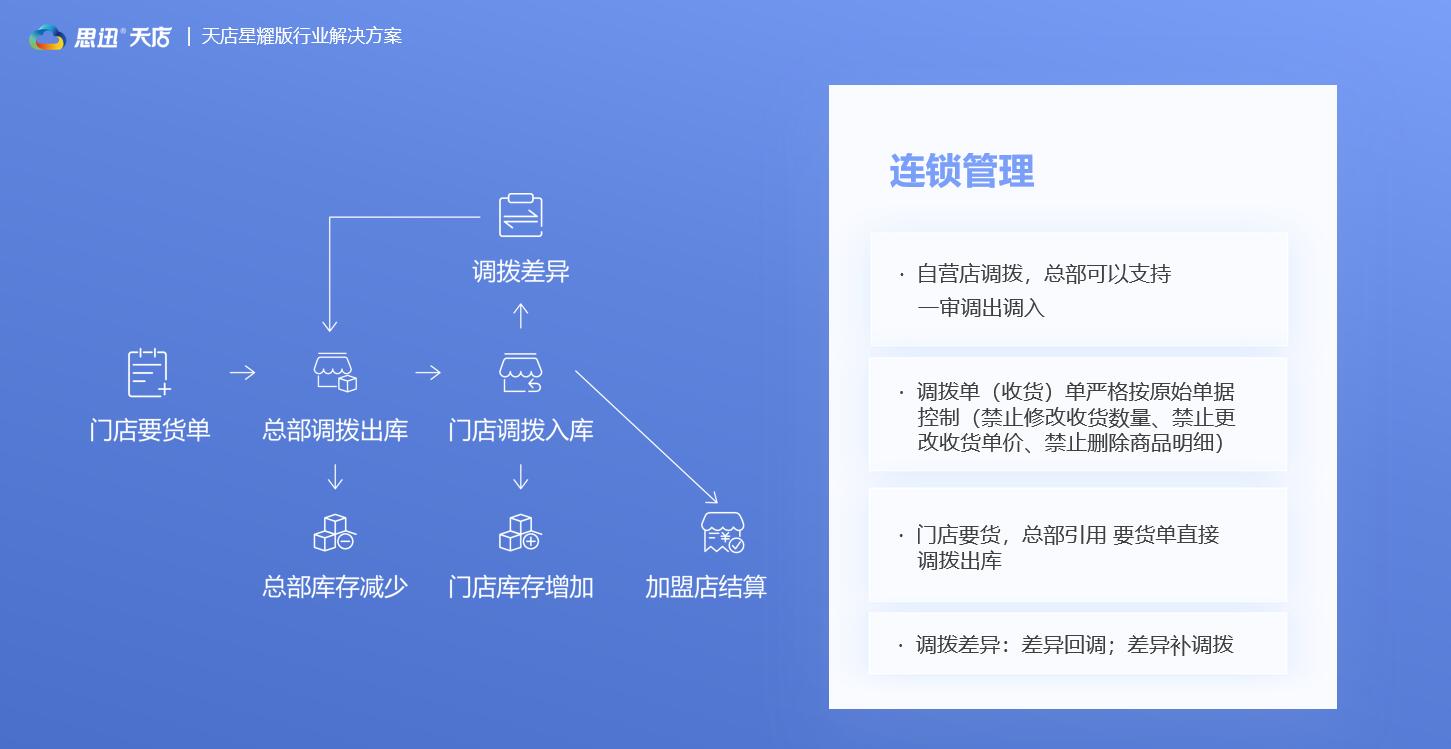Click the 连锁管理 heading
Screen dimensions: 1451x749
(961, 171)
